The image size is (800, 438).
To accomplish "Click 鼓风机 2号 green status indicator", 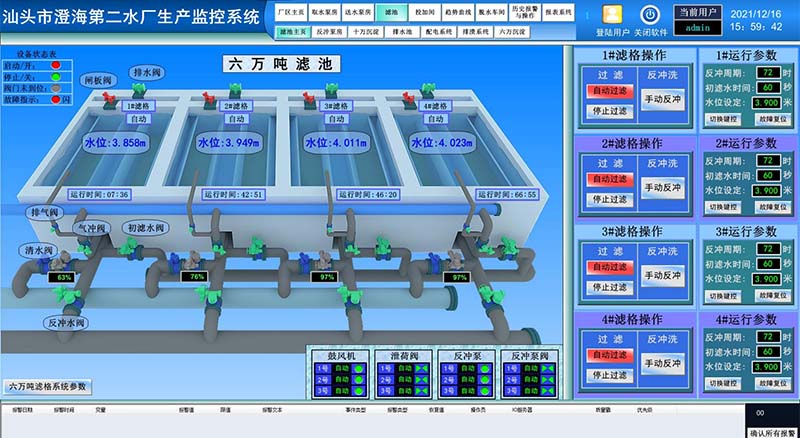I will (359, 380).
